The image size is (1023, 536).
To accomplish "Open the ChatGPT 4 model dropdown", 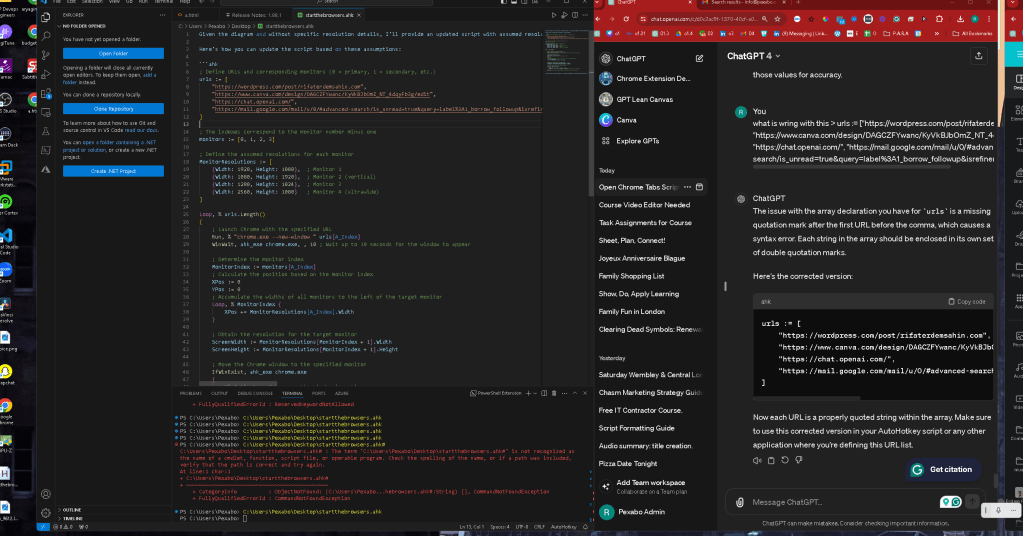I will (754, 56).
